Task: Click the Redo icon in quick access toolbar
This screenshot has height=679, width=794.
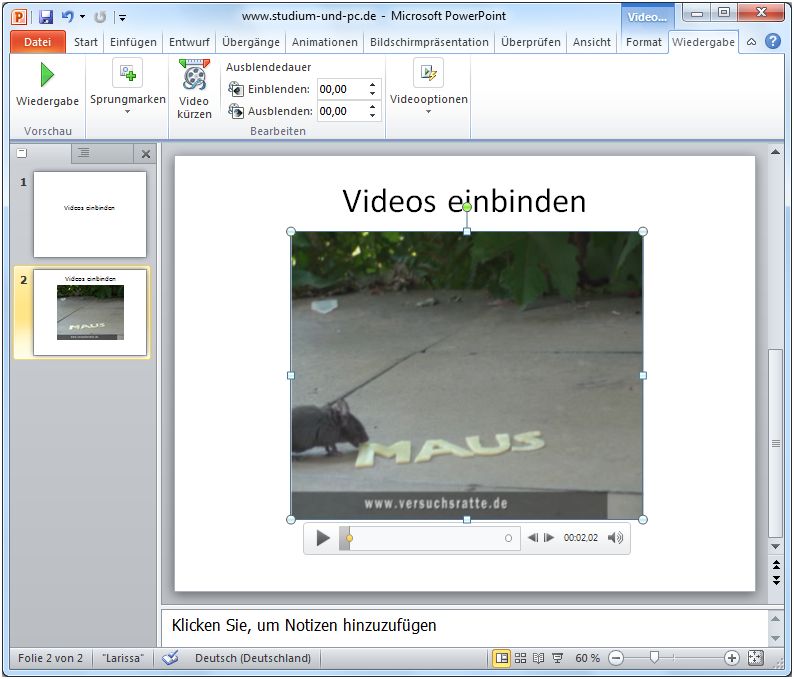Action: pos(100,17)
